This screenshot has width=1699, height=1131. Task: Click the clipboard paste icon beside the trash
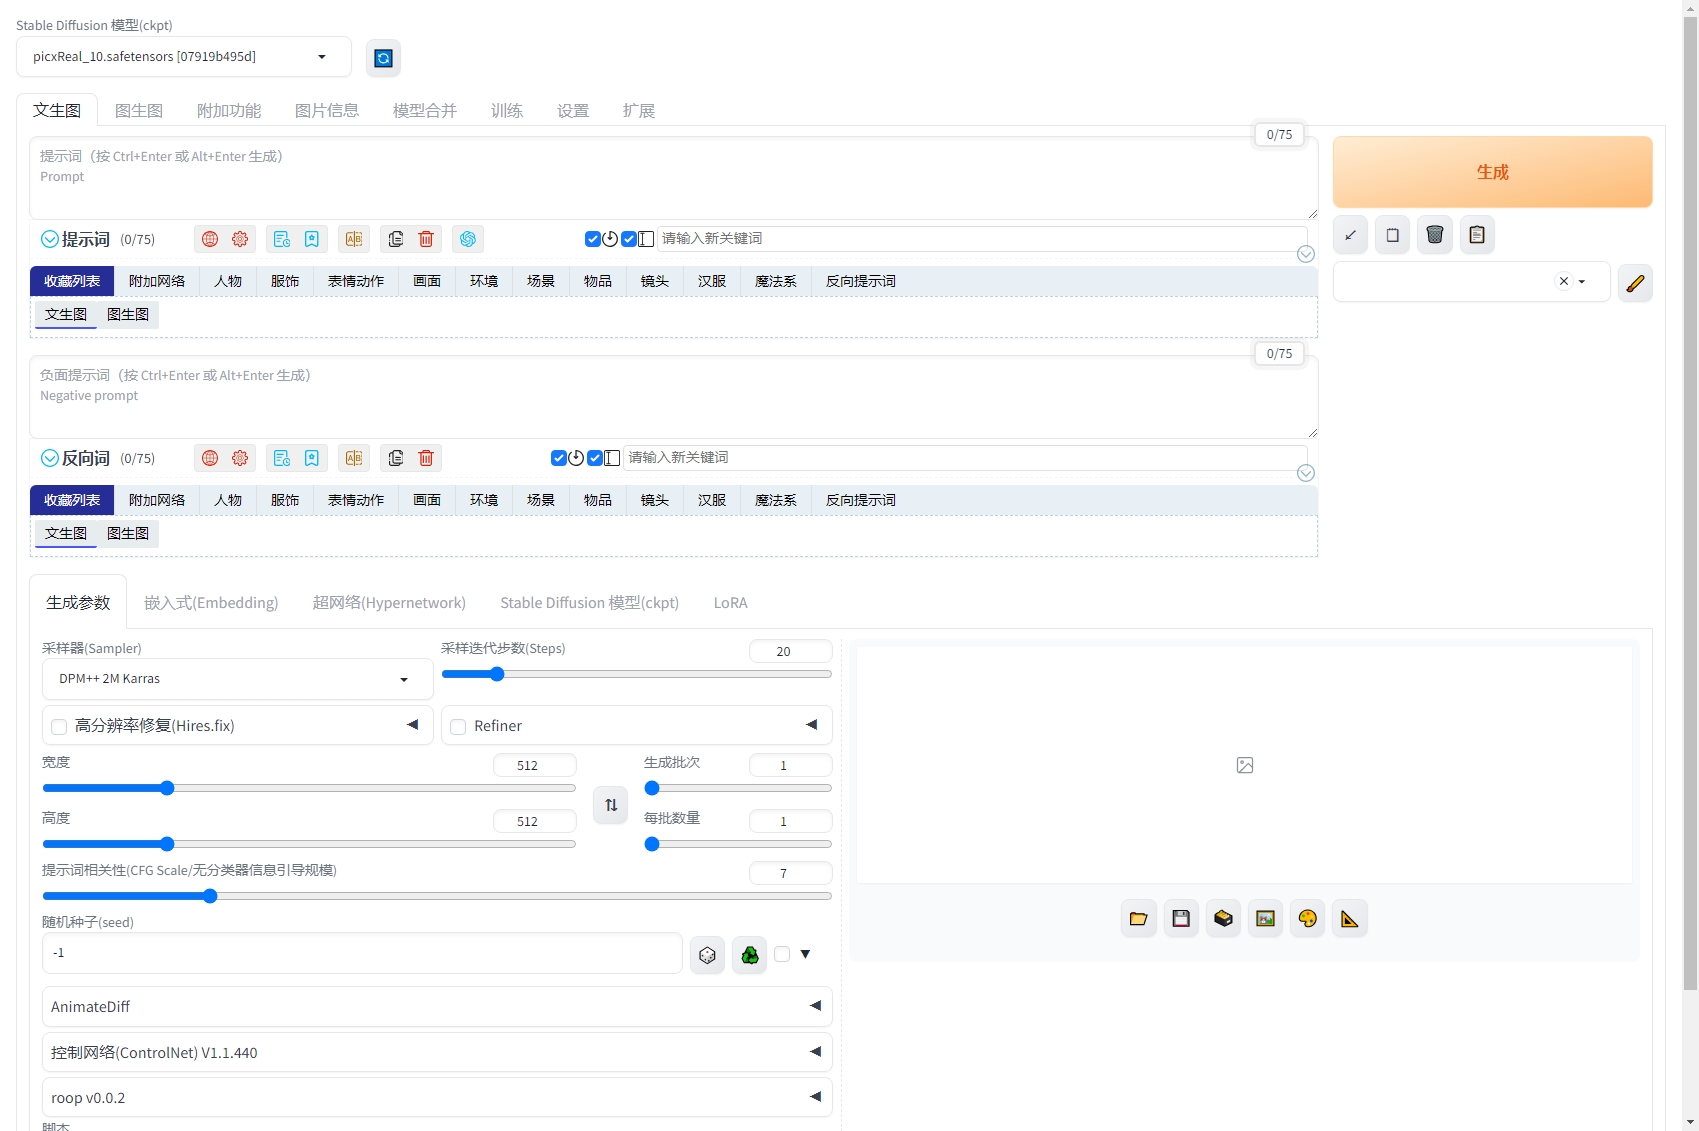click(1477, 235)
